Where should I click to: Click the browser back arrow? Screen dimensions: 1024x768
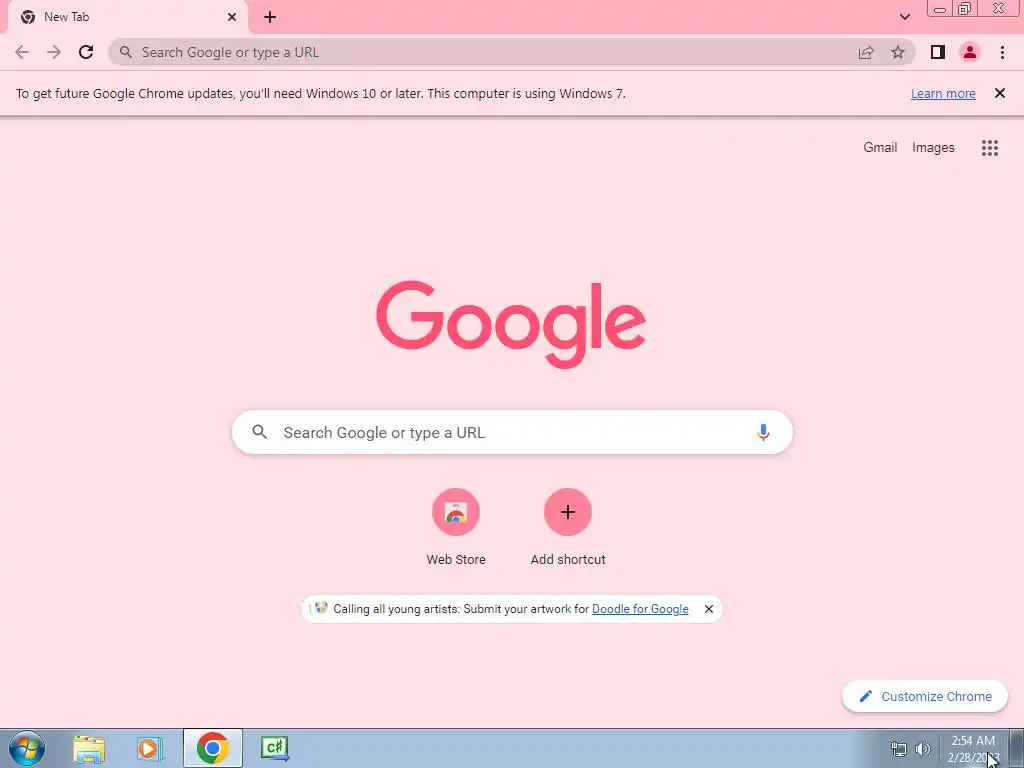click(22, 52)
